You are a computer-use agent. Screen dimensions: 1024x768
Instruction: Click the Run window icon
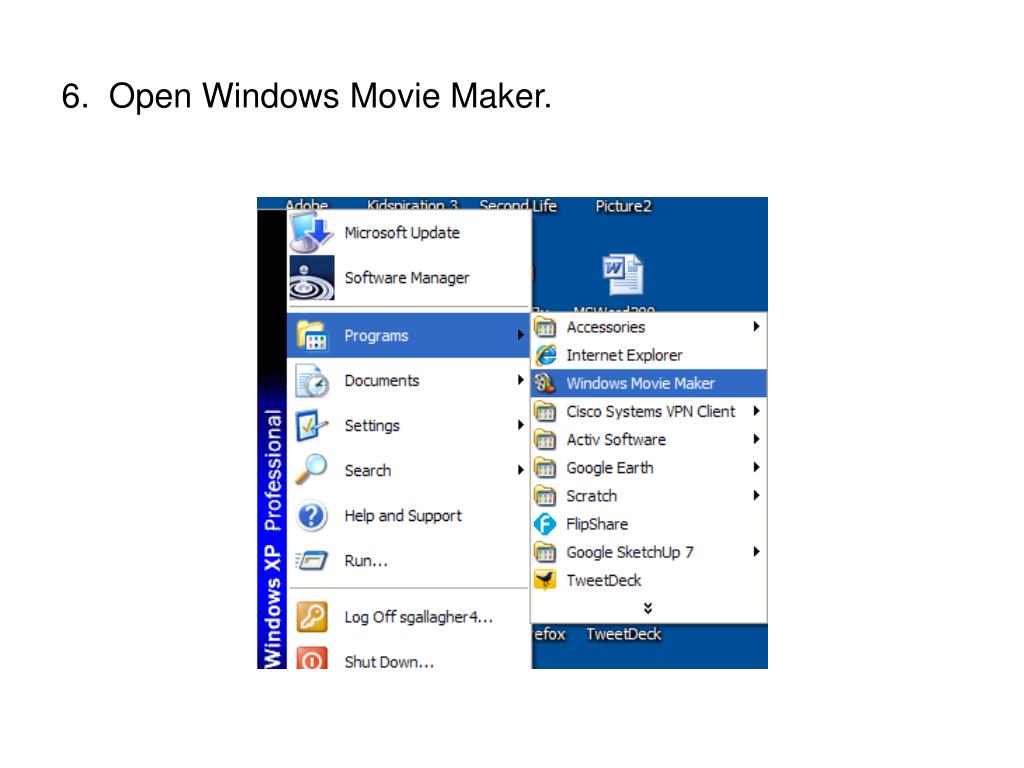(x=312, y=560)
